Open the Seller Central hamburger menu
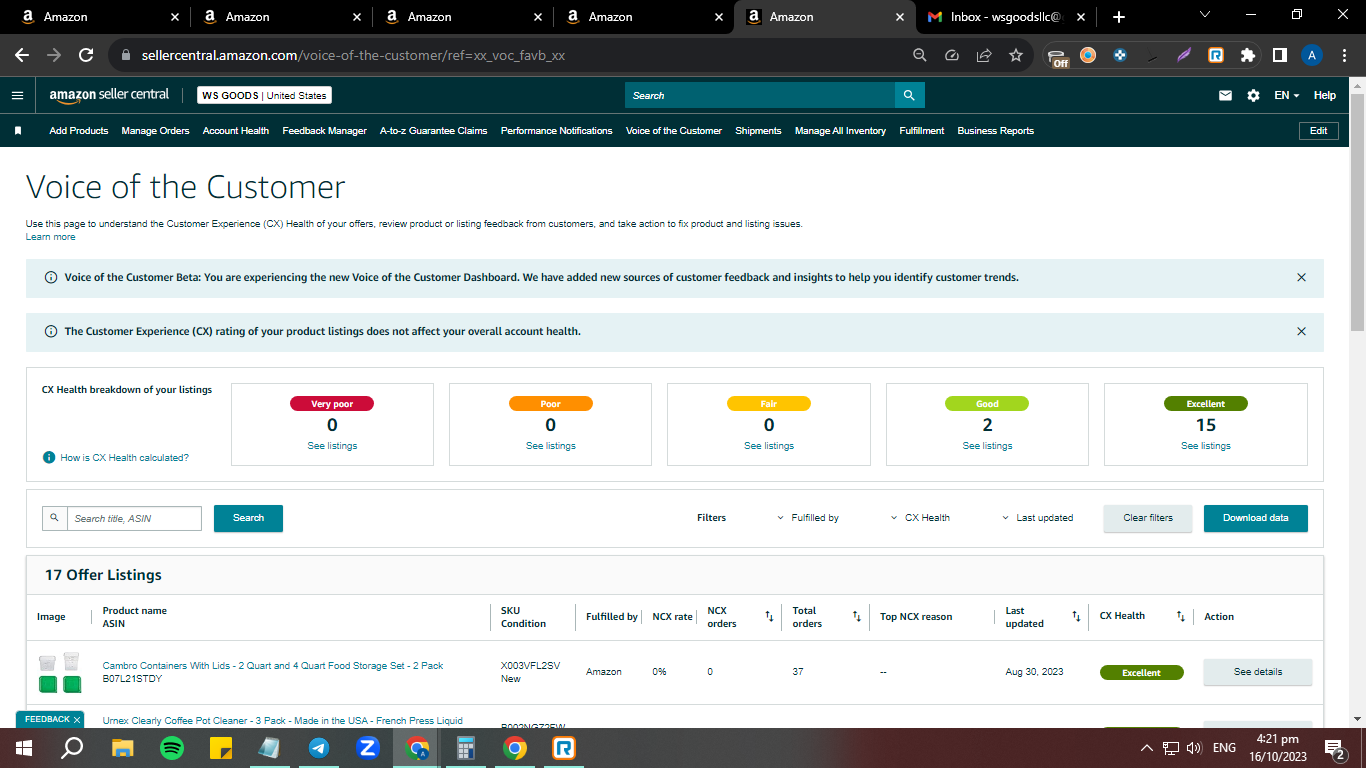 coord(17,96)
